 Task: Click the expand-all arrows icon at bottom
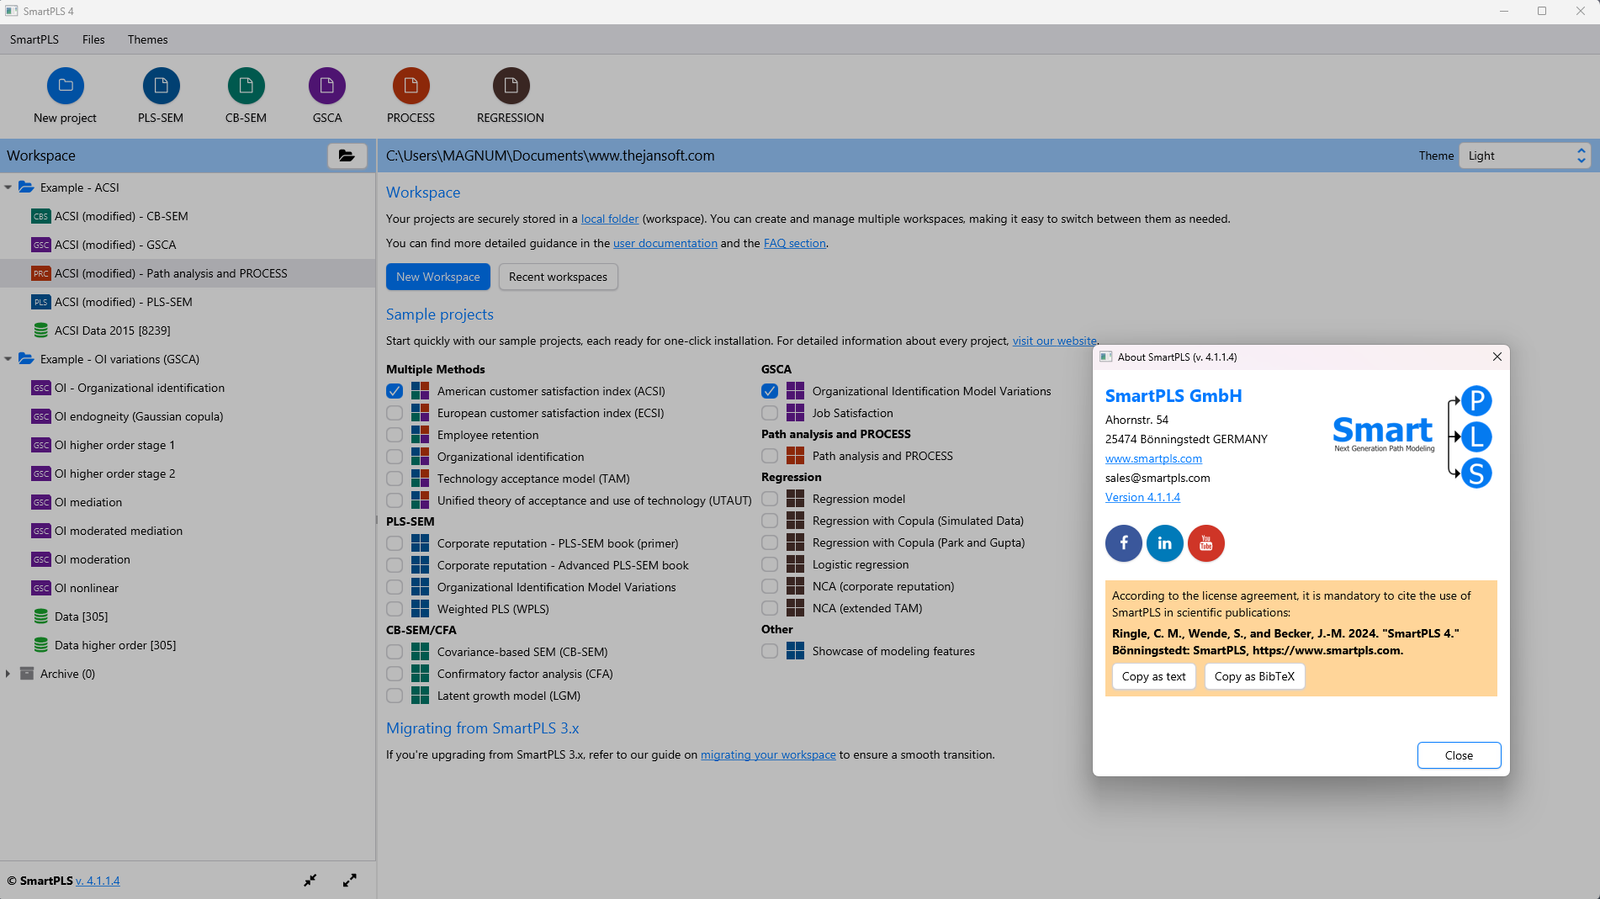tap(350, 880)
